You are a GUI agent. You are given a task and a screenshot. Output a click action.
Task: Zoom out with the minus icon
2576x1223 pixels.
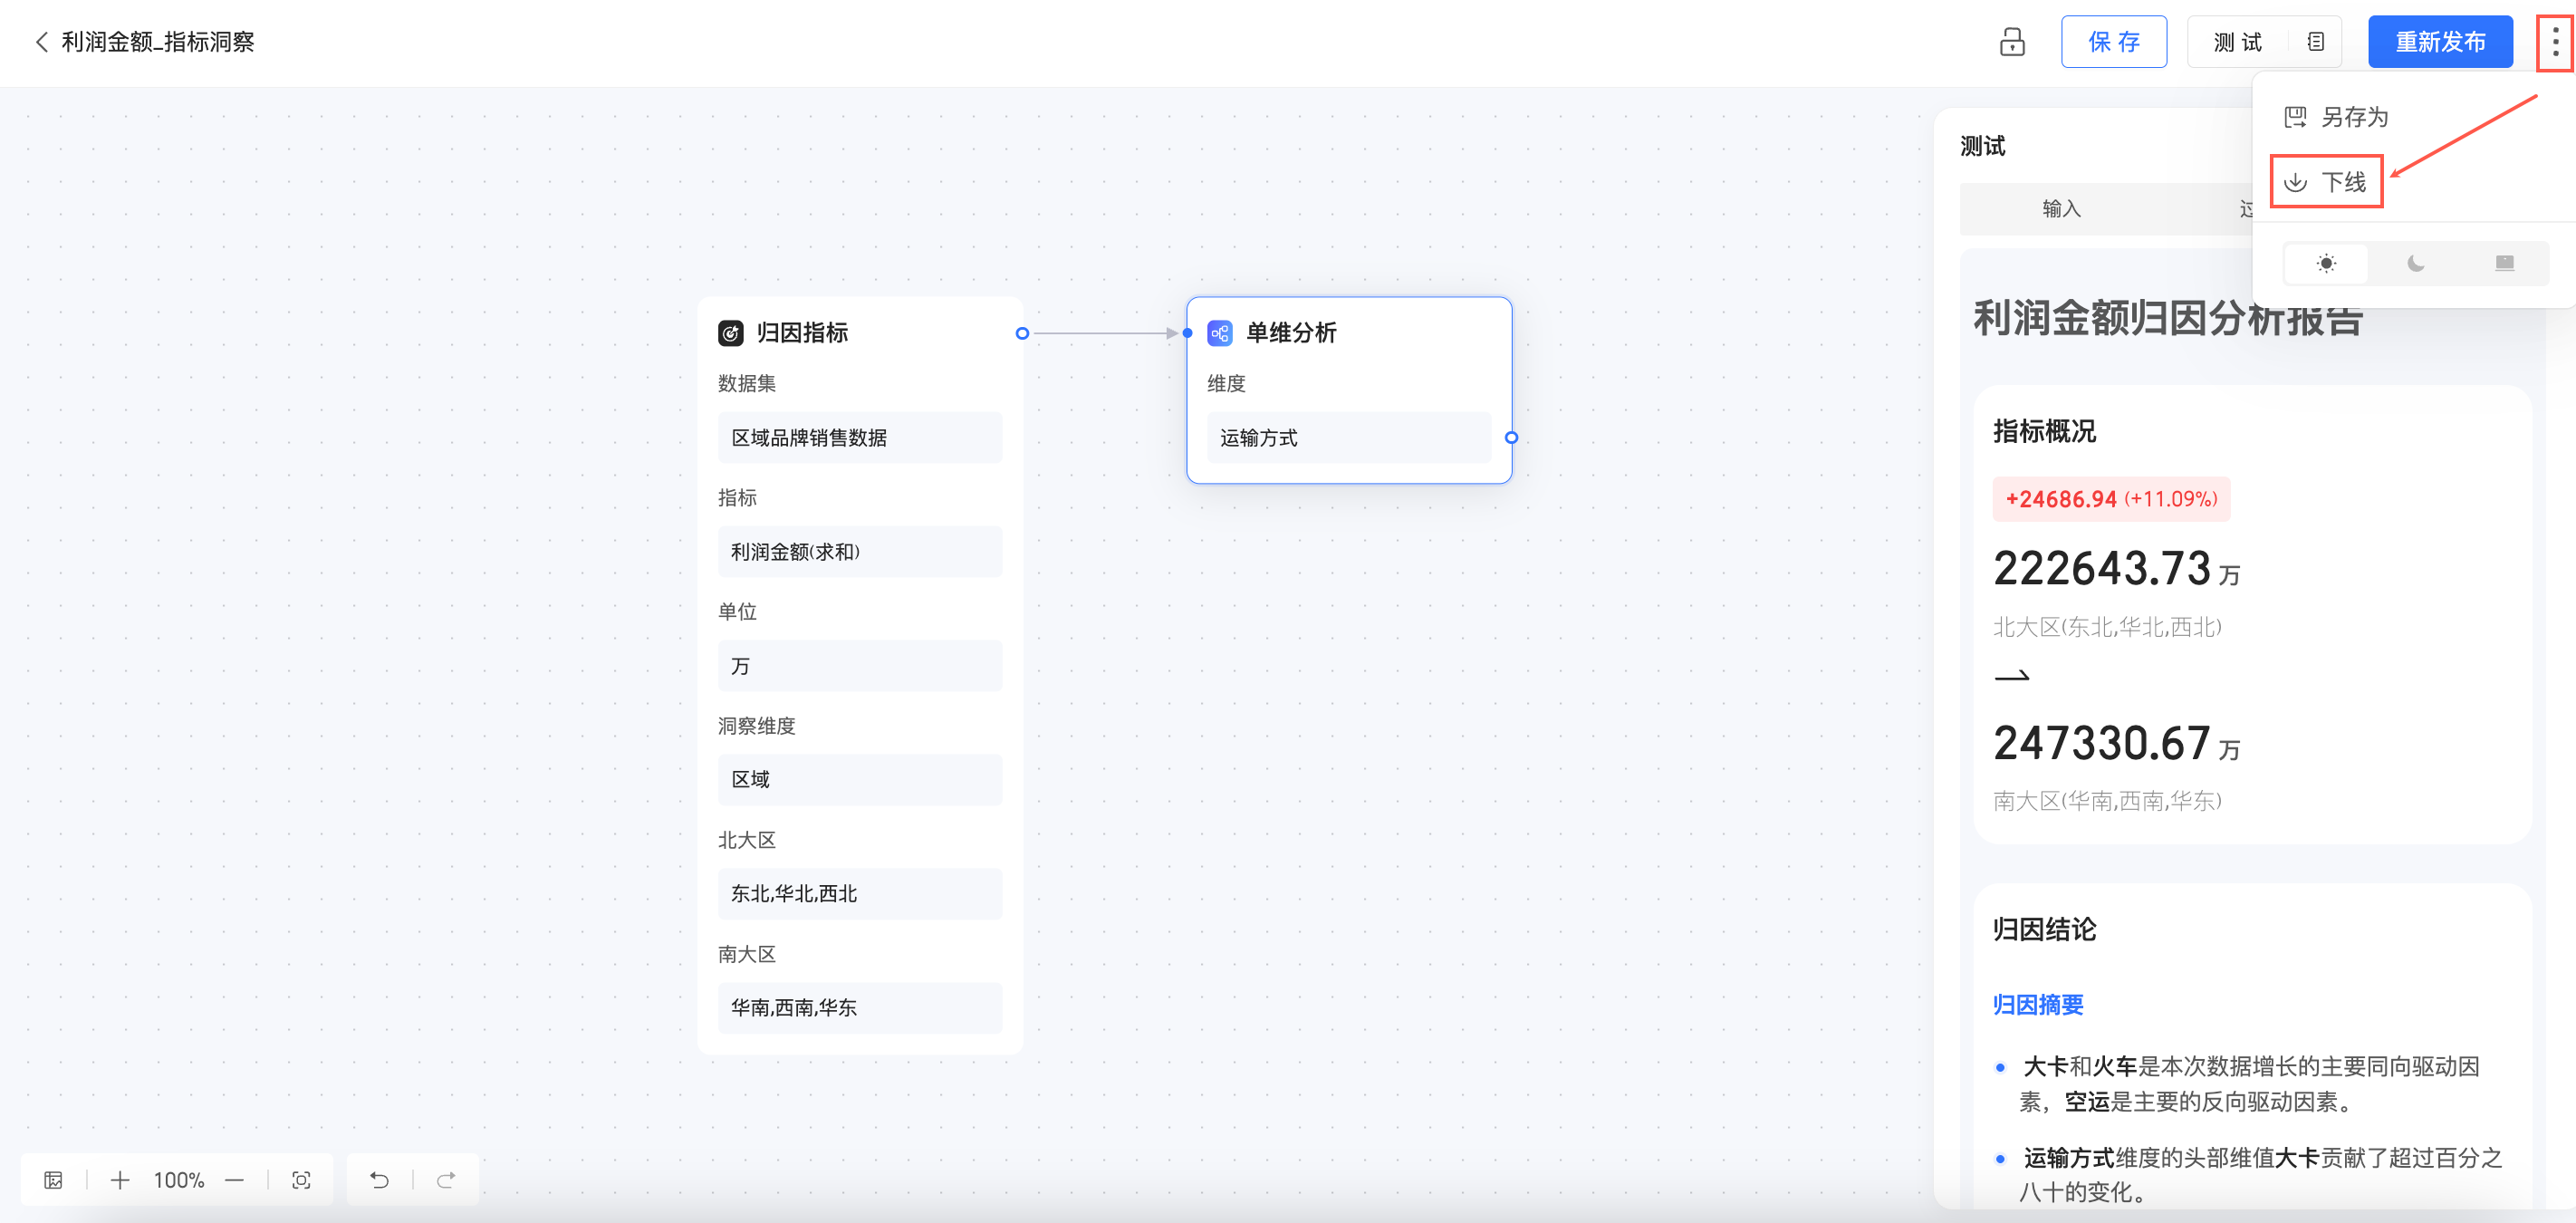point(234,1180)
